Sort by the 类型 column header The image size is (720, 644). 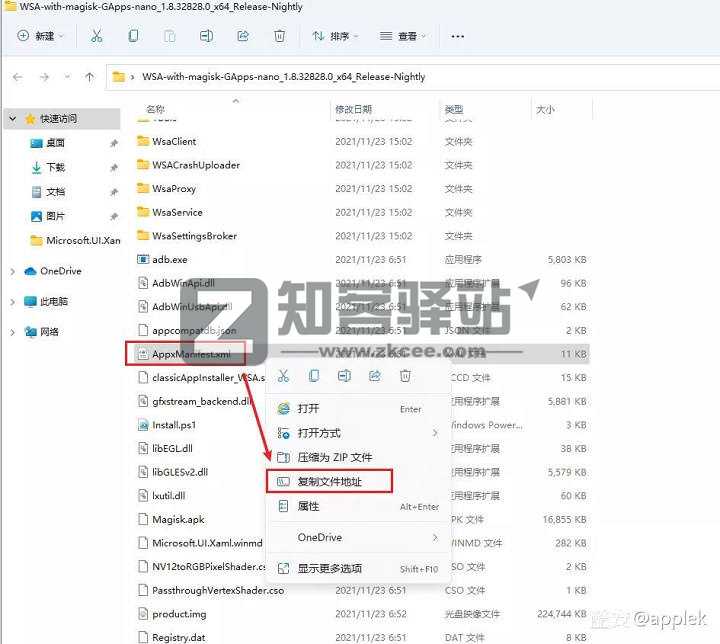454,109
